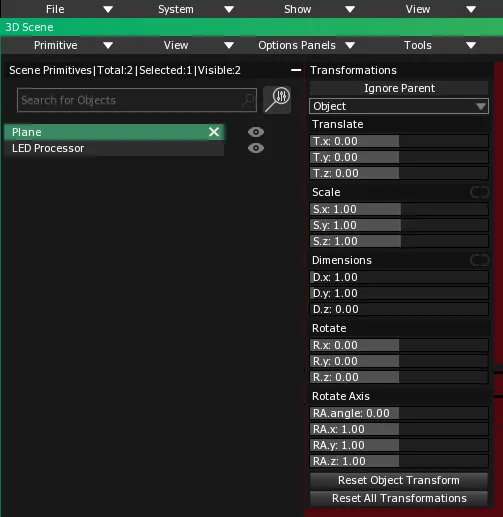503x517 pixels.
Task: Click the T.x translate slider
Action: 399,141
